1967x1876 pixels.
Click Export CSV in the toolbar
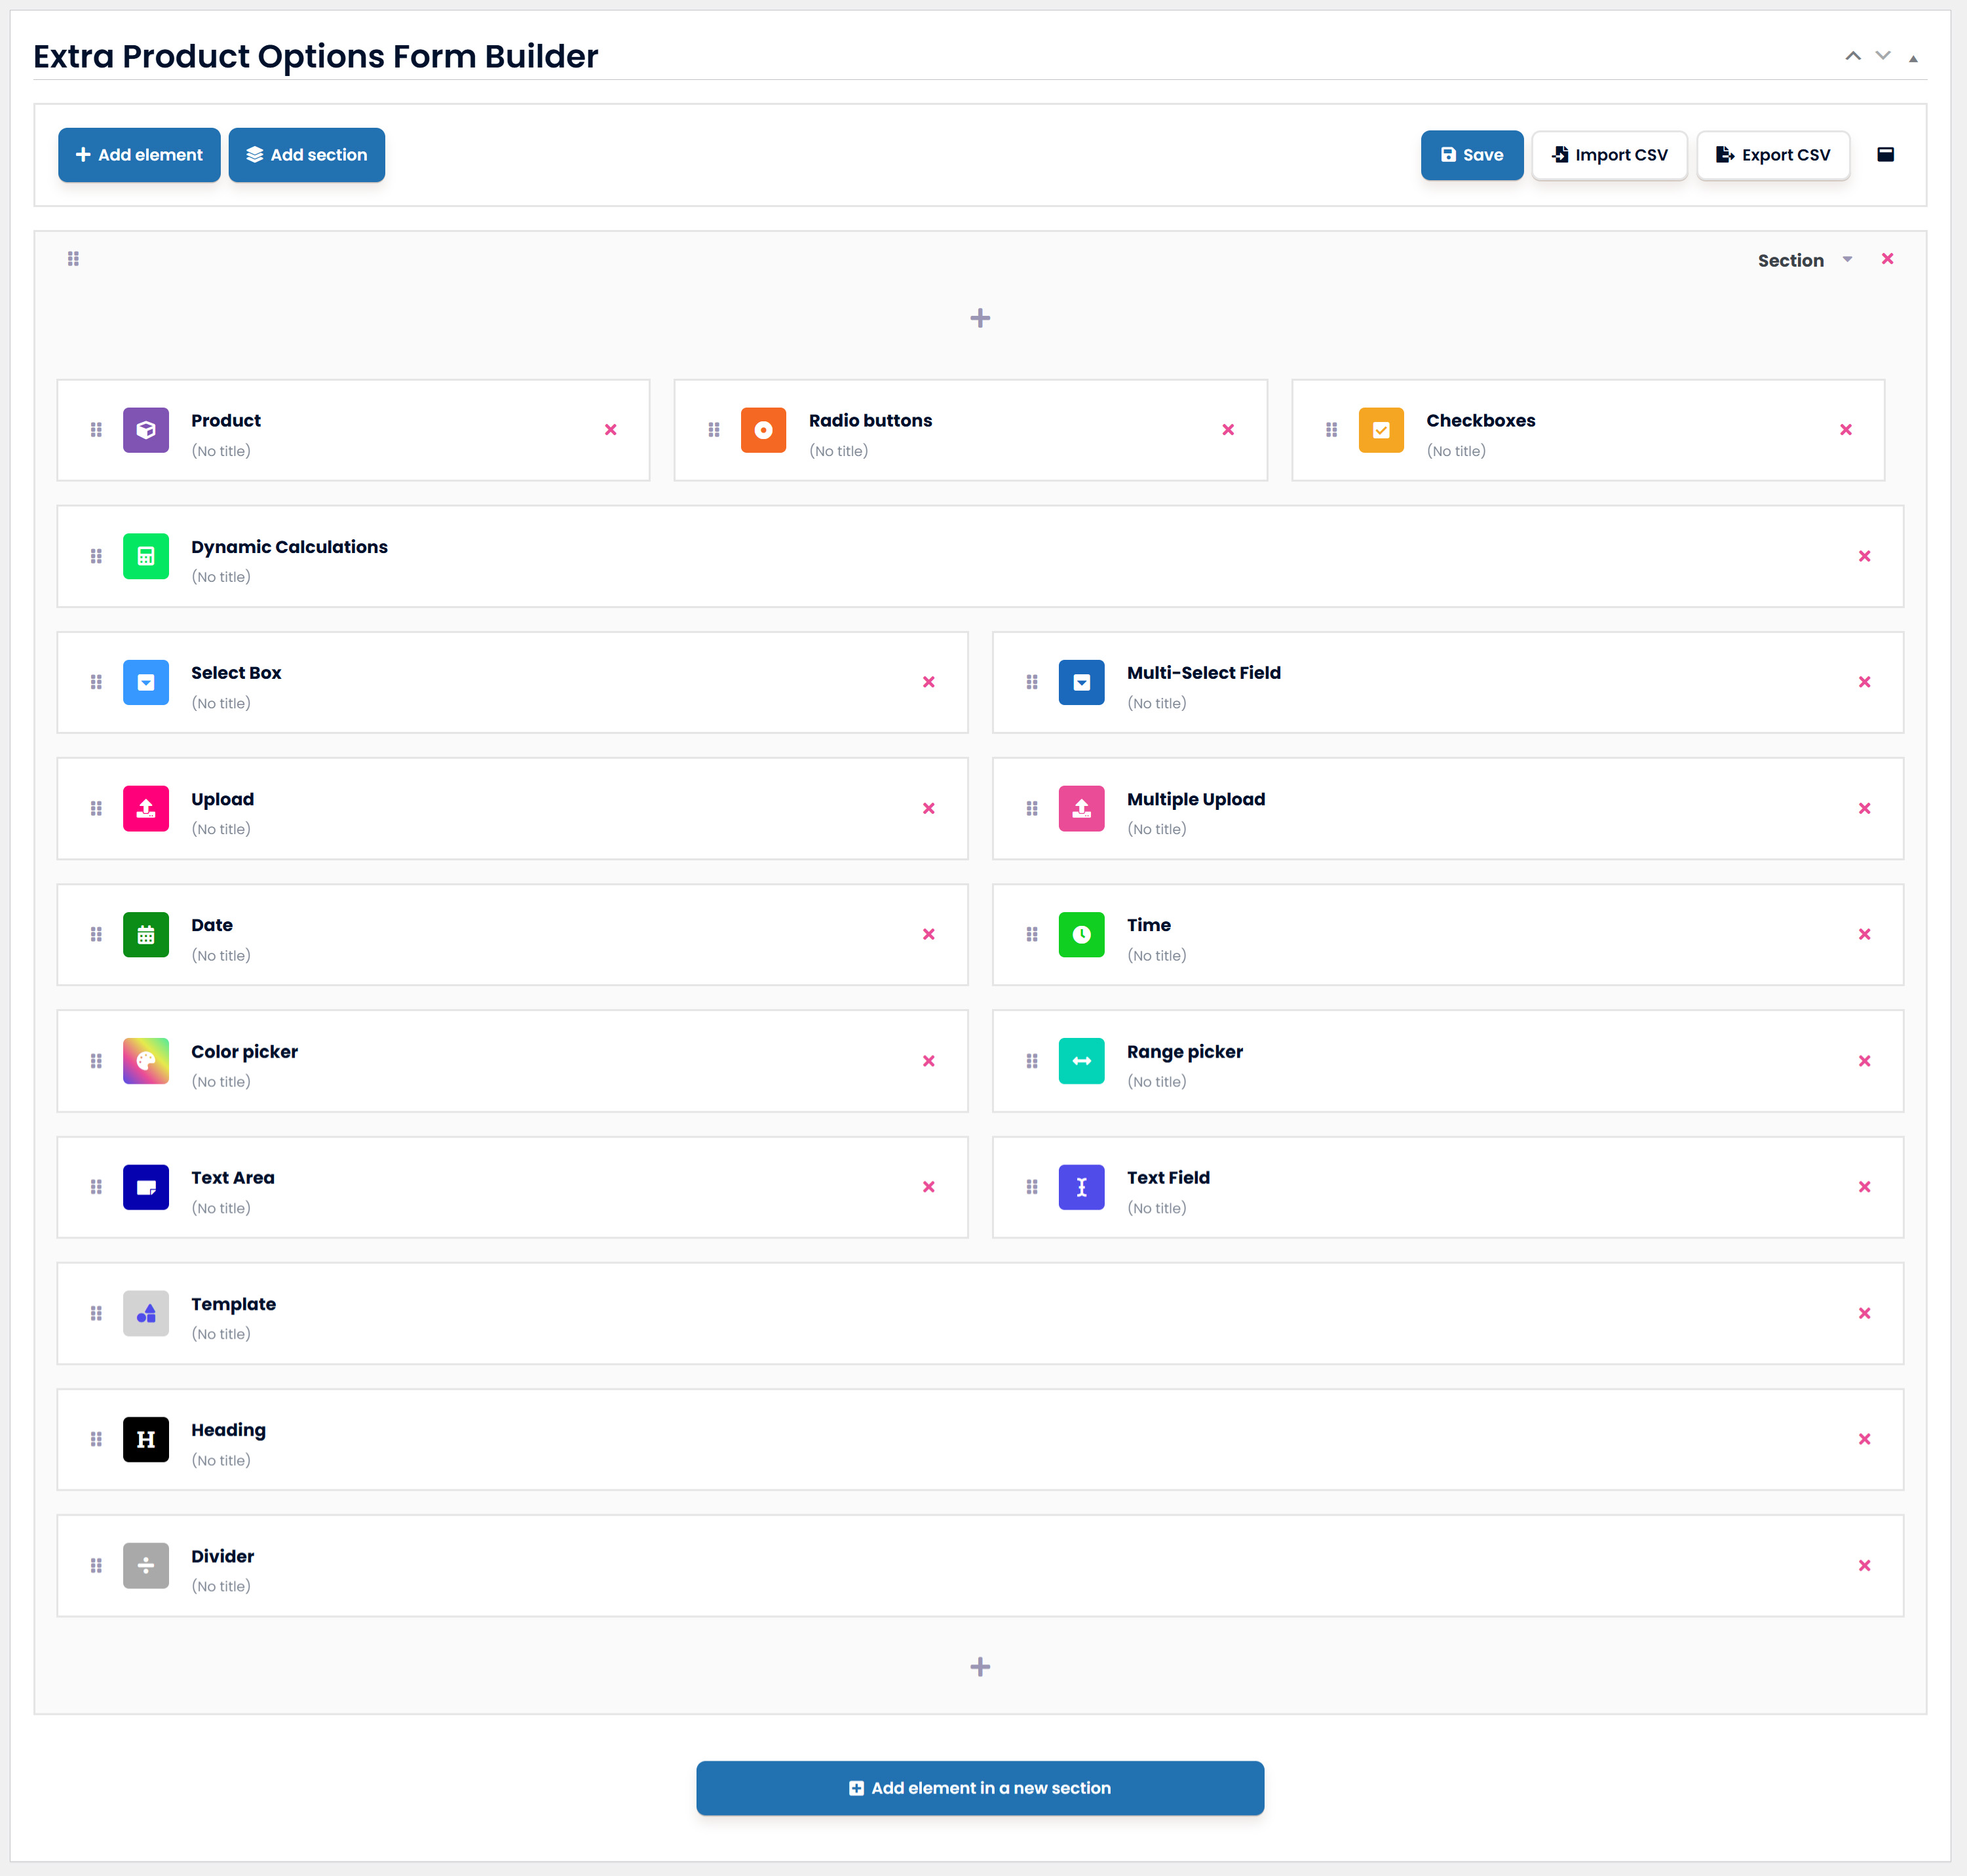click(1773, 155)
